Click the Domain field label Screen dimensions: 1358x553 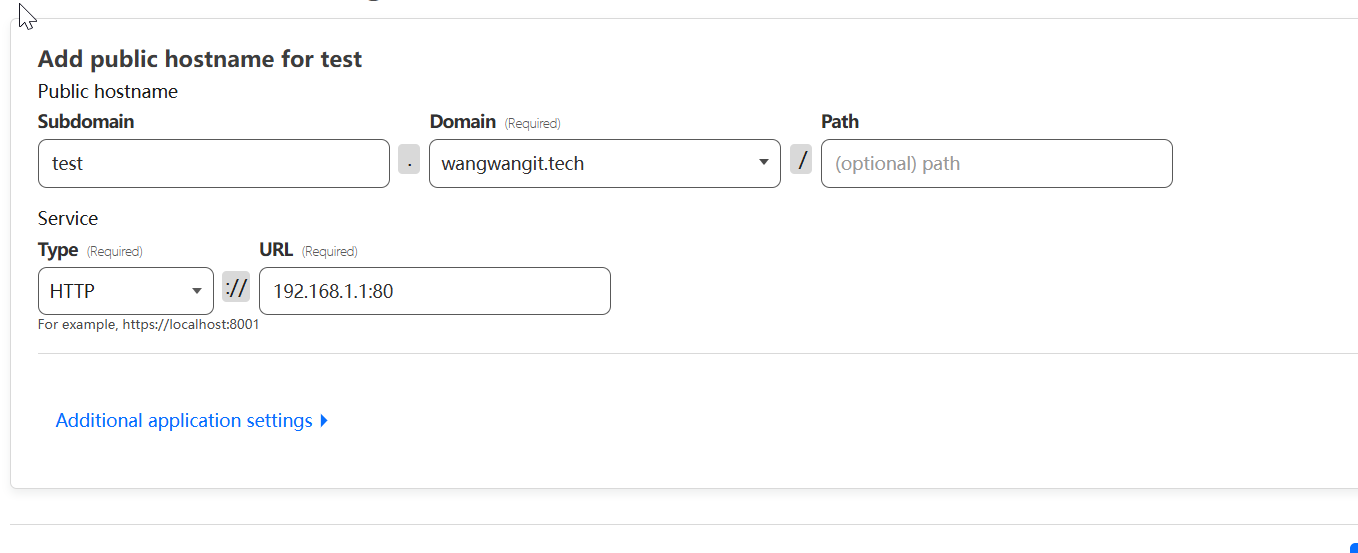point(463,122)
